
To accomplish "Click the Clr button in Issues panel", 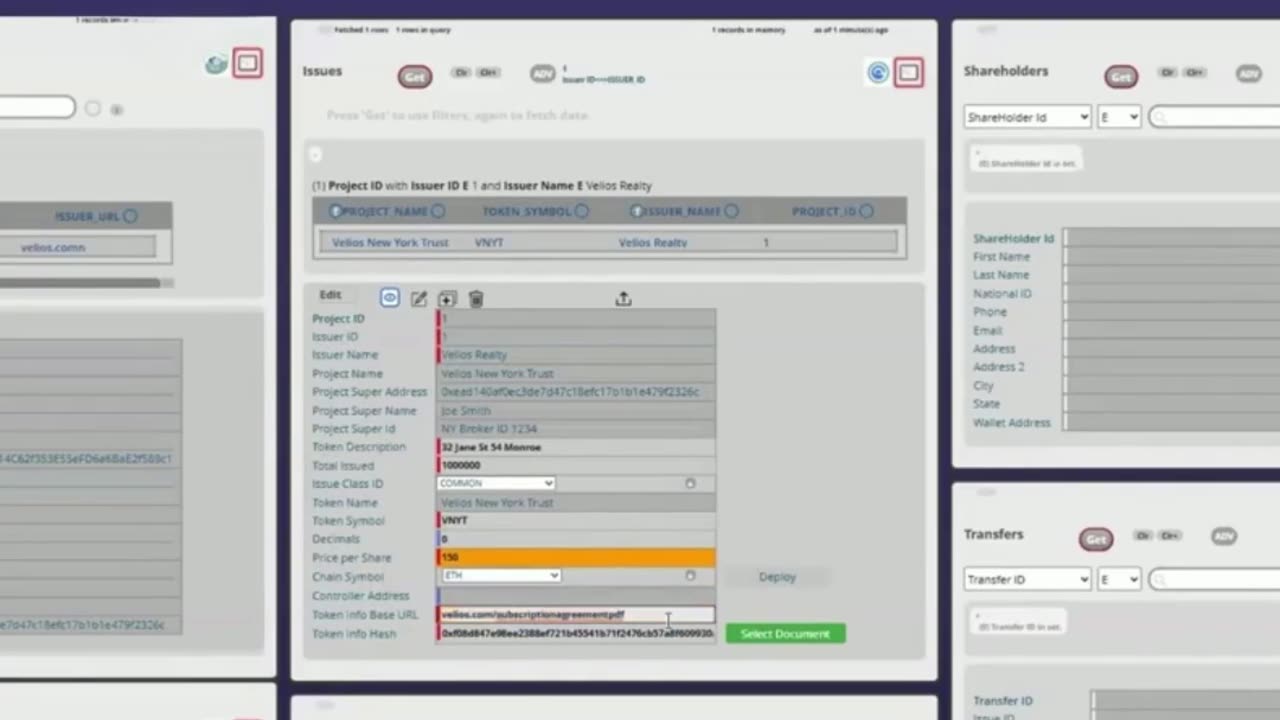I will [461, 73].
